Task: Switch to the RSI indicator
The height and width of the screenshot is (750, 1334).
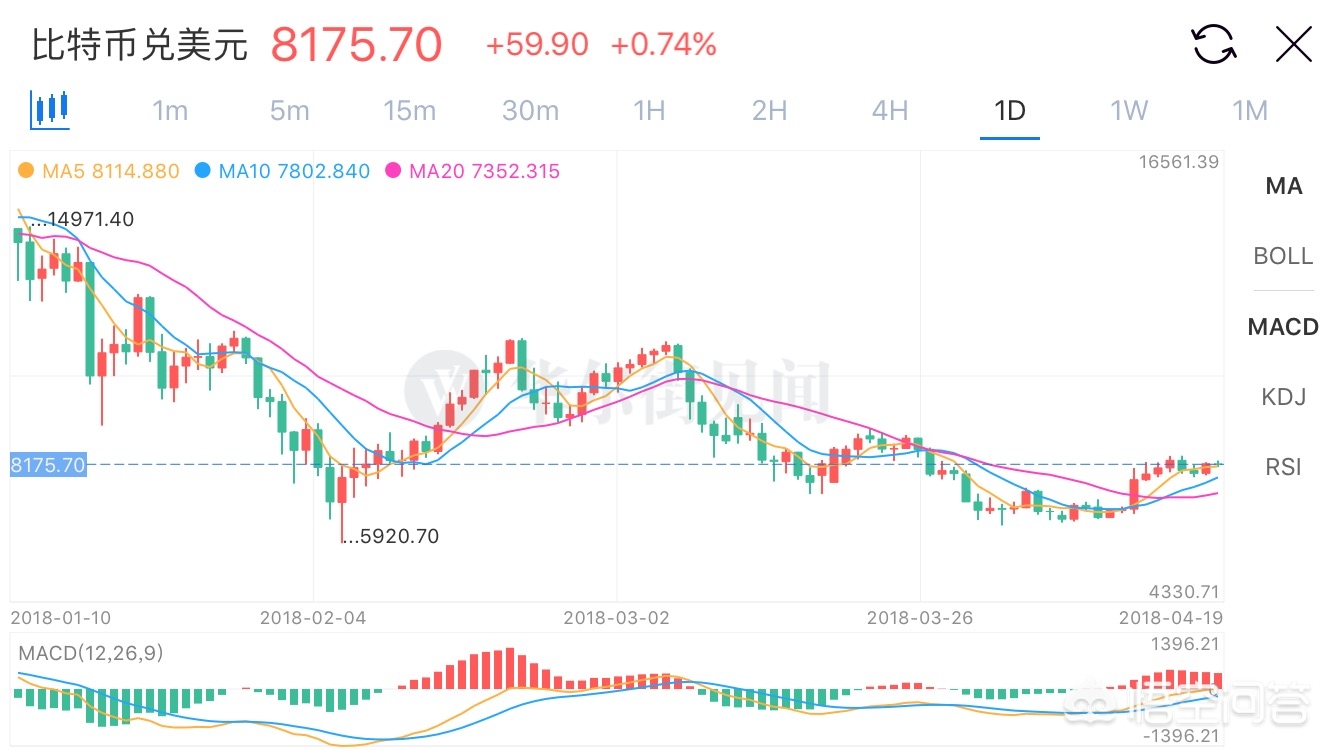Action: pos(1284,466)
